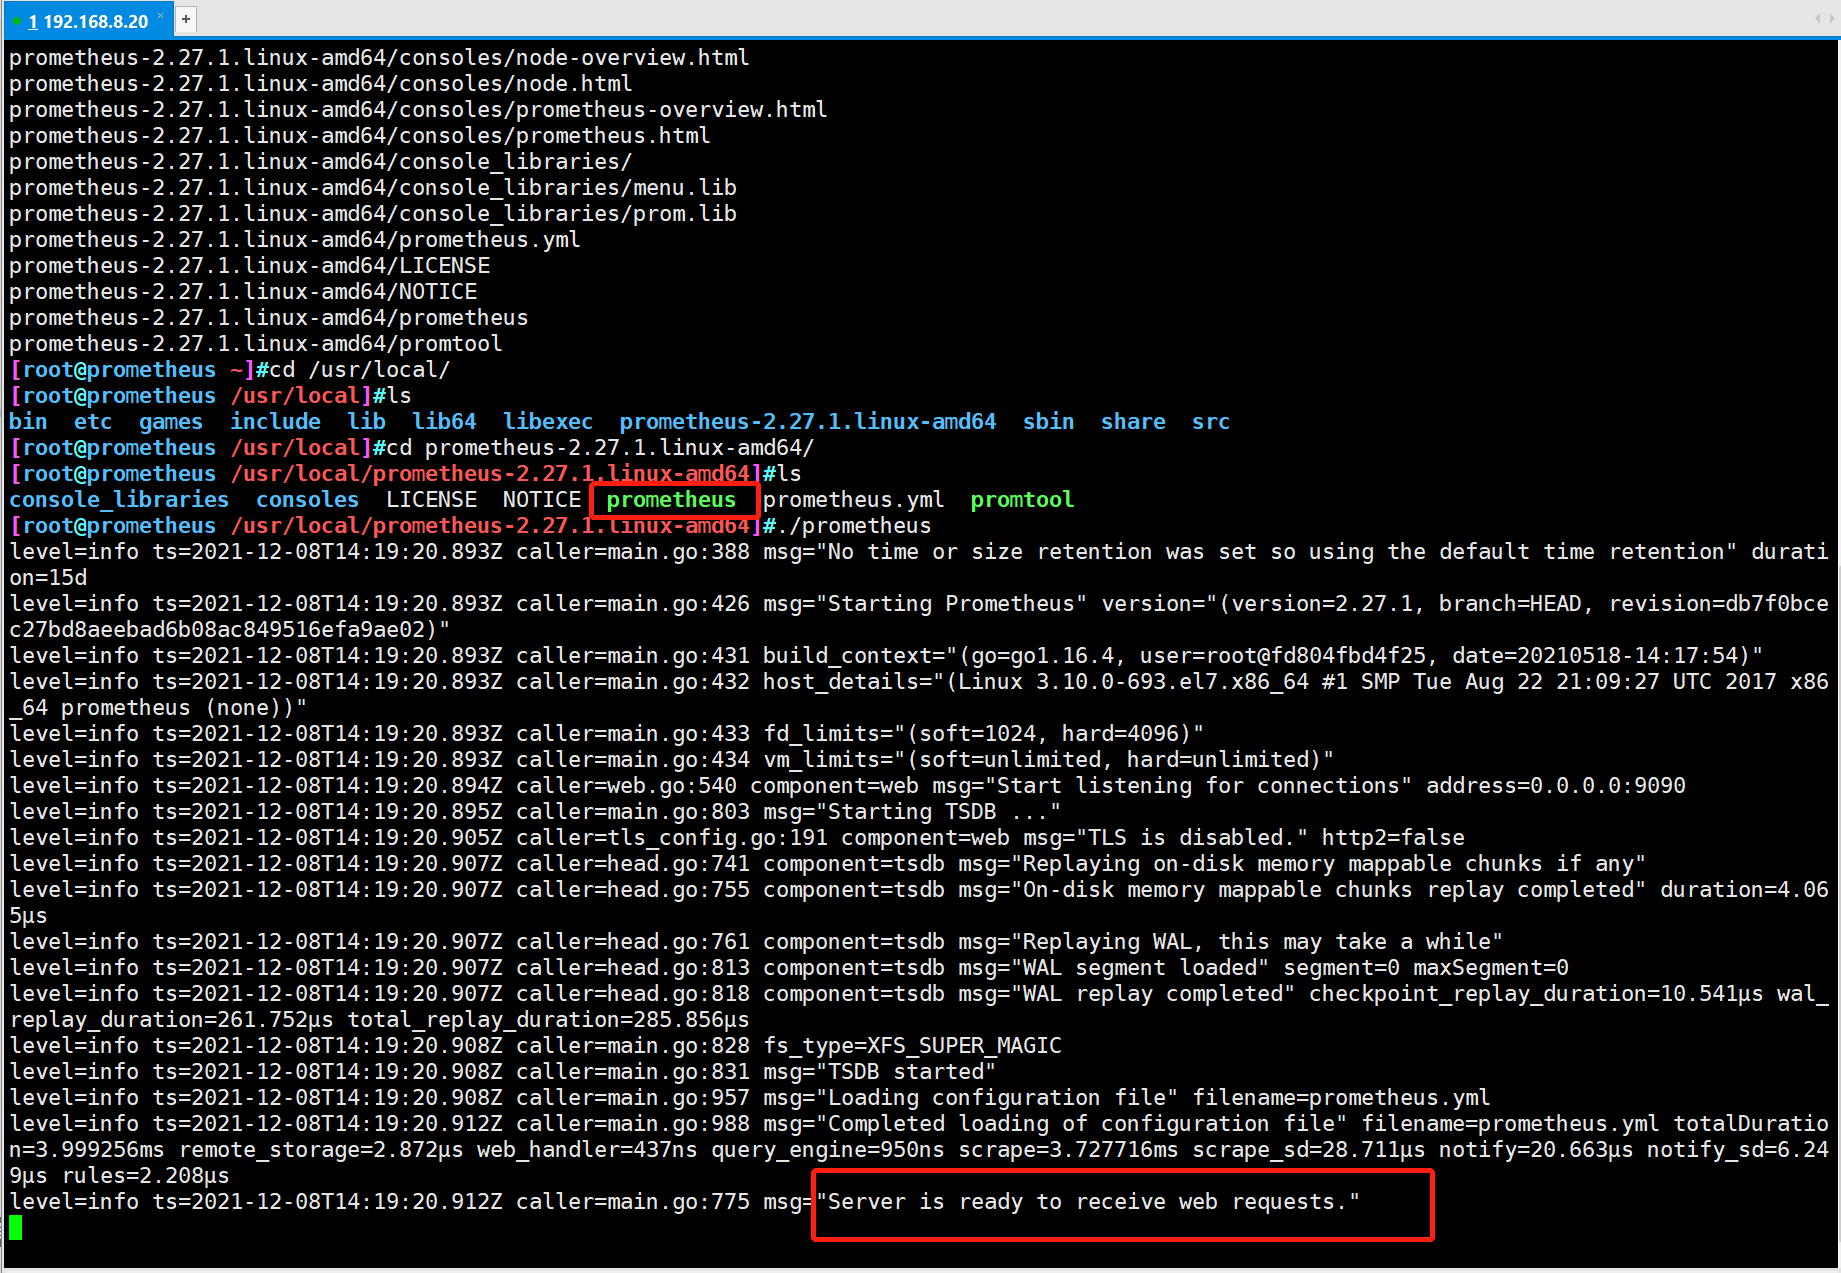This screenshot has width=1841, height=1273.
Task: Select the 192.168.8.20 session tab
Action: pos(86,21)
